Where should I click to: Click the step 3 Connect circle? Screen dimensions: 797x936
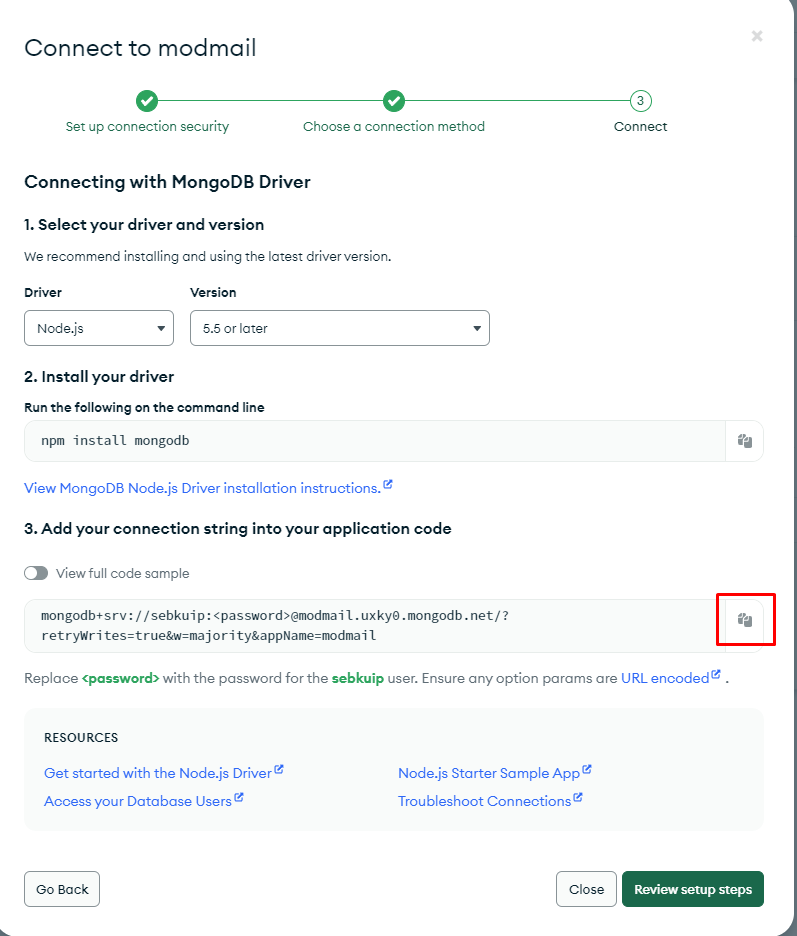point(641,101)
